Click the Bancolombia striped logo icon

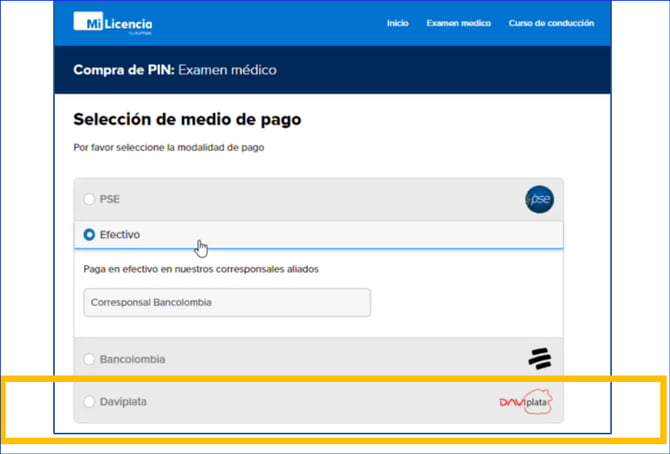tap(540, 358)
